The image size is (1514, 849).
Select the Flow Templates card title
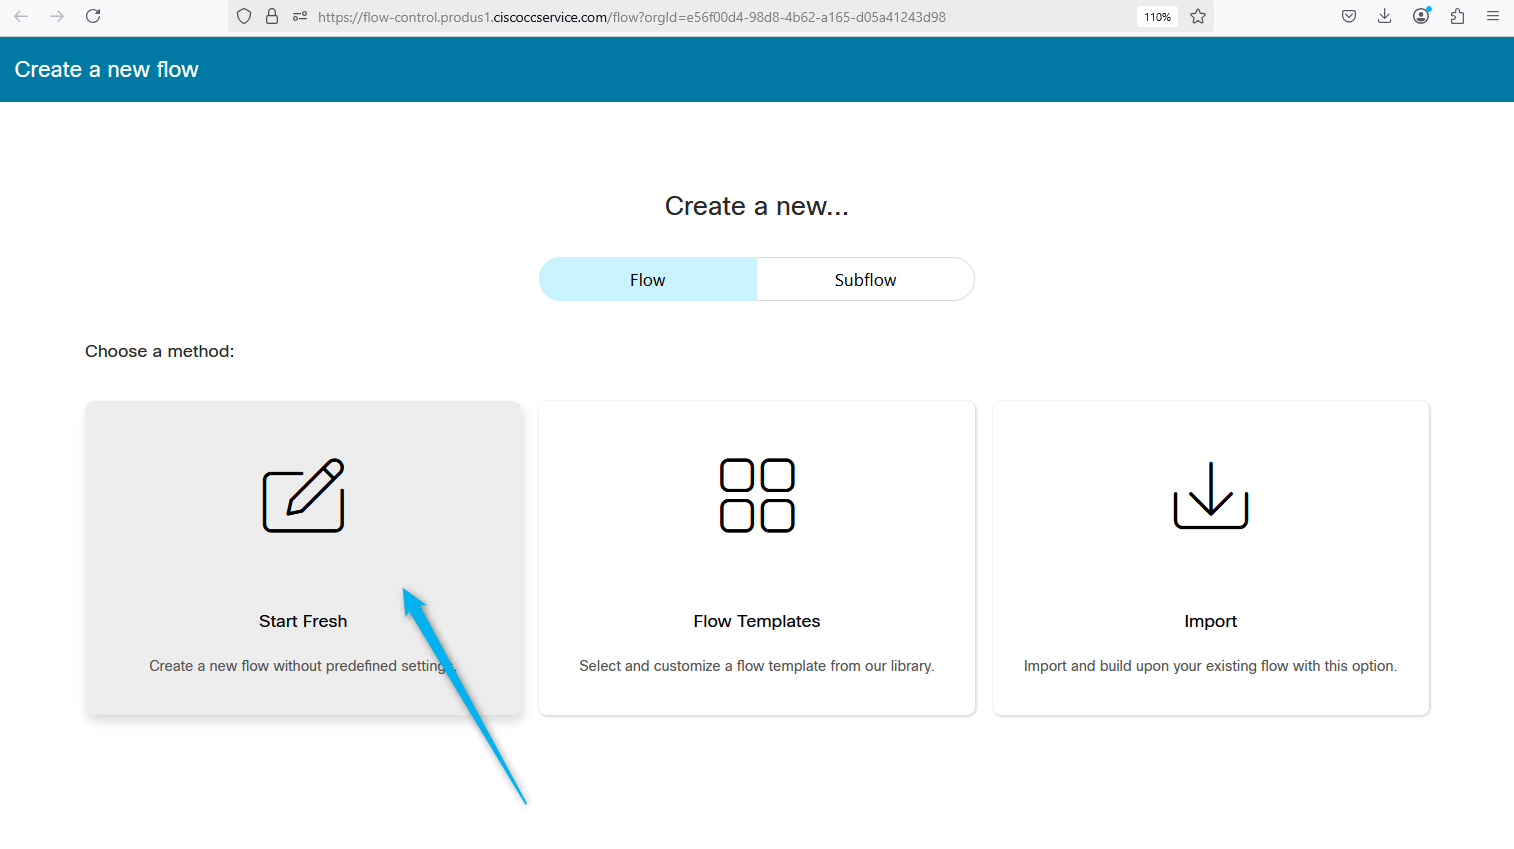tap(757, 621)
